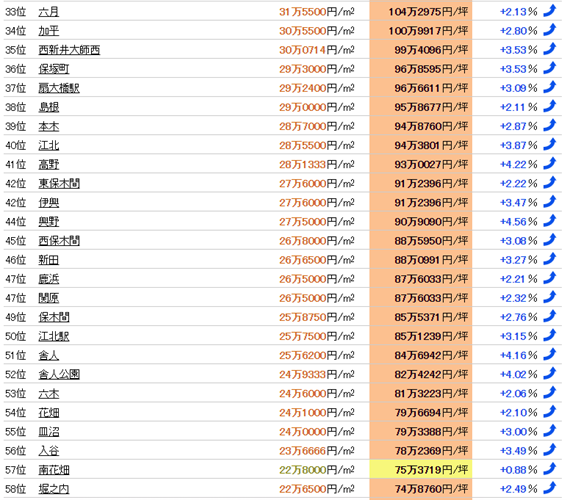This screenshot has height=500, width=567.
Task: Click the arrow icon next to +4.56%
Action: click(x=550, y=221)
